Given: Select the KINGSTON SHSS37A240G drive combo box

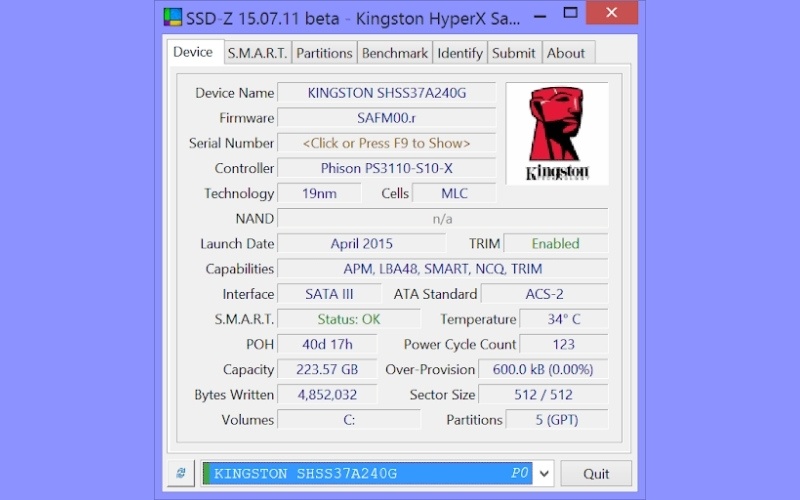Looking at the screenshot, I should pos(367,473).
